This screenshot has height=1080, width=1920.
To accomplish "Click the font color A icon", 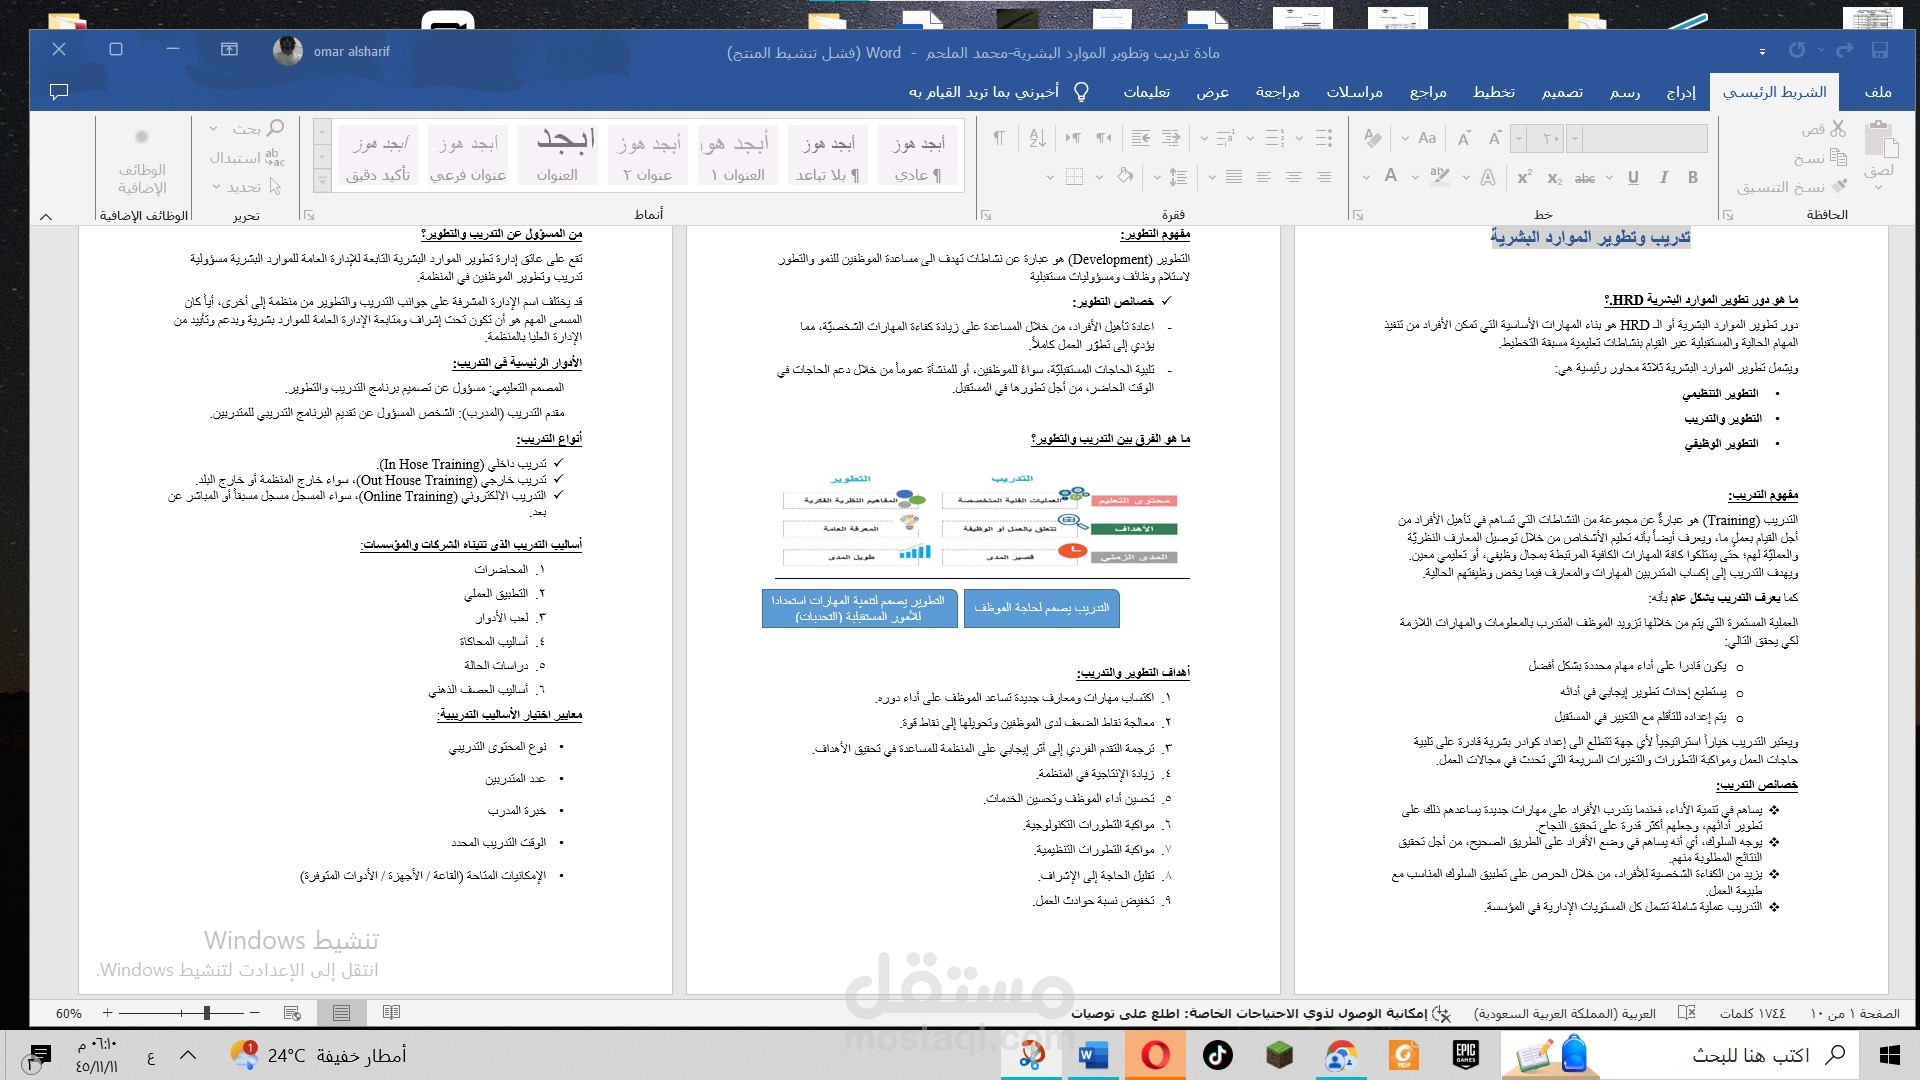I will pos(1390,176).
